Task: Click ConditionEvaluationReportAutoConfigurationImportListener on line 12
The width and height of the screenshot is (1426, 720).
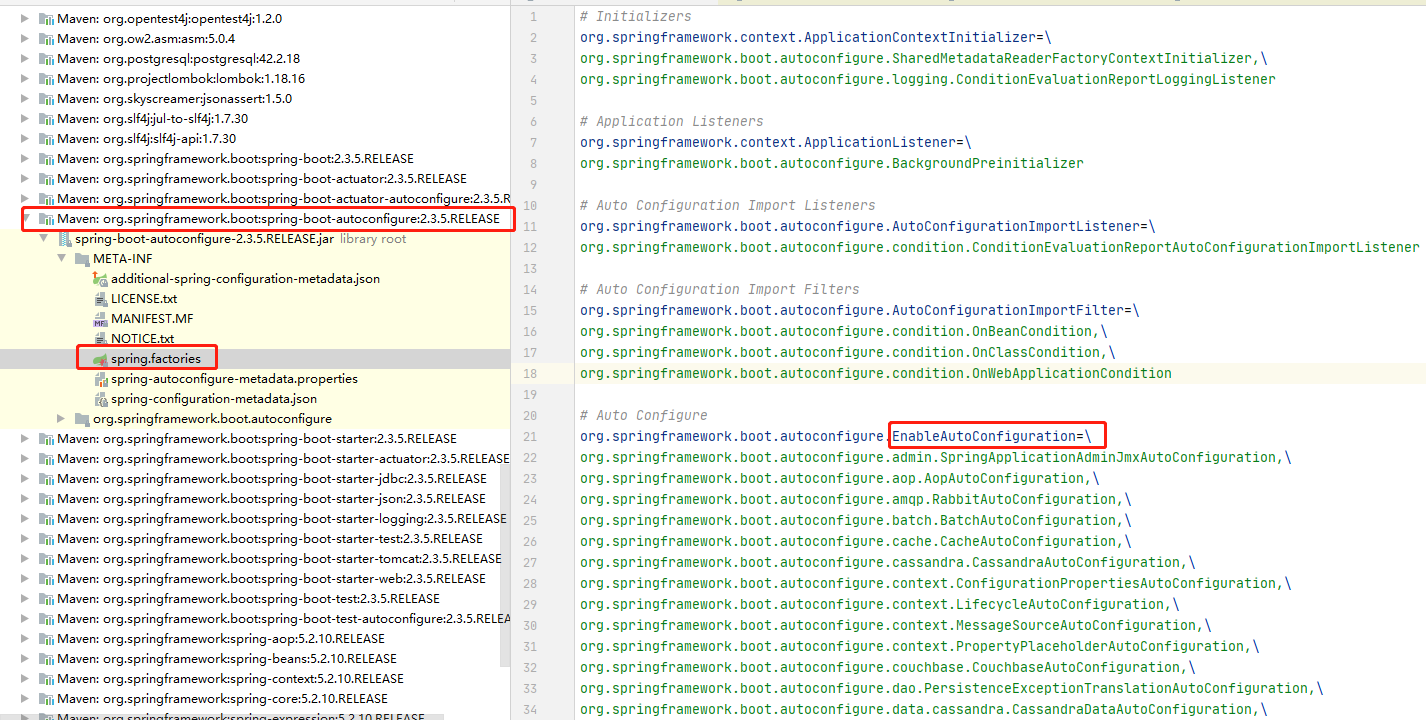Action: [1196, 247]
